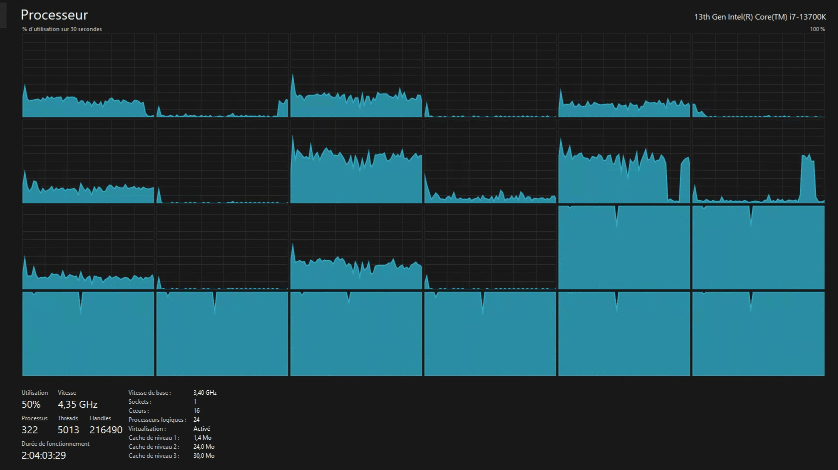Click the 13th Gen Intel Core i7-13700K label
The height and width of the screenshot is (470, 838).
[759, 17]
